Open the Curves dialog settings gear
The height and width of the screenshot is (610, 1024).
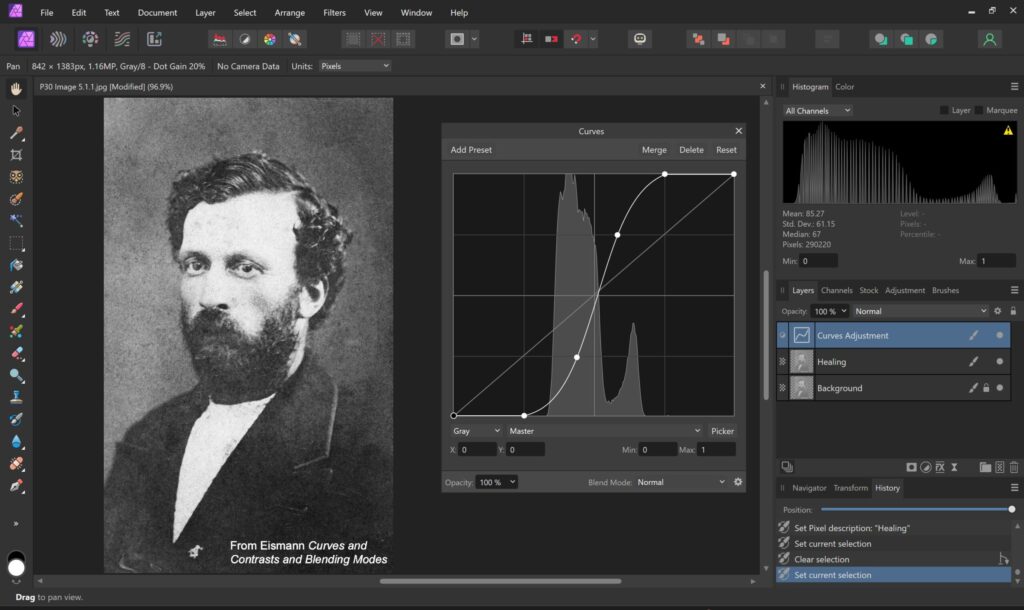738,482
